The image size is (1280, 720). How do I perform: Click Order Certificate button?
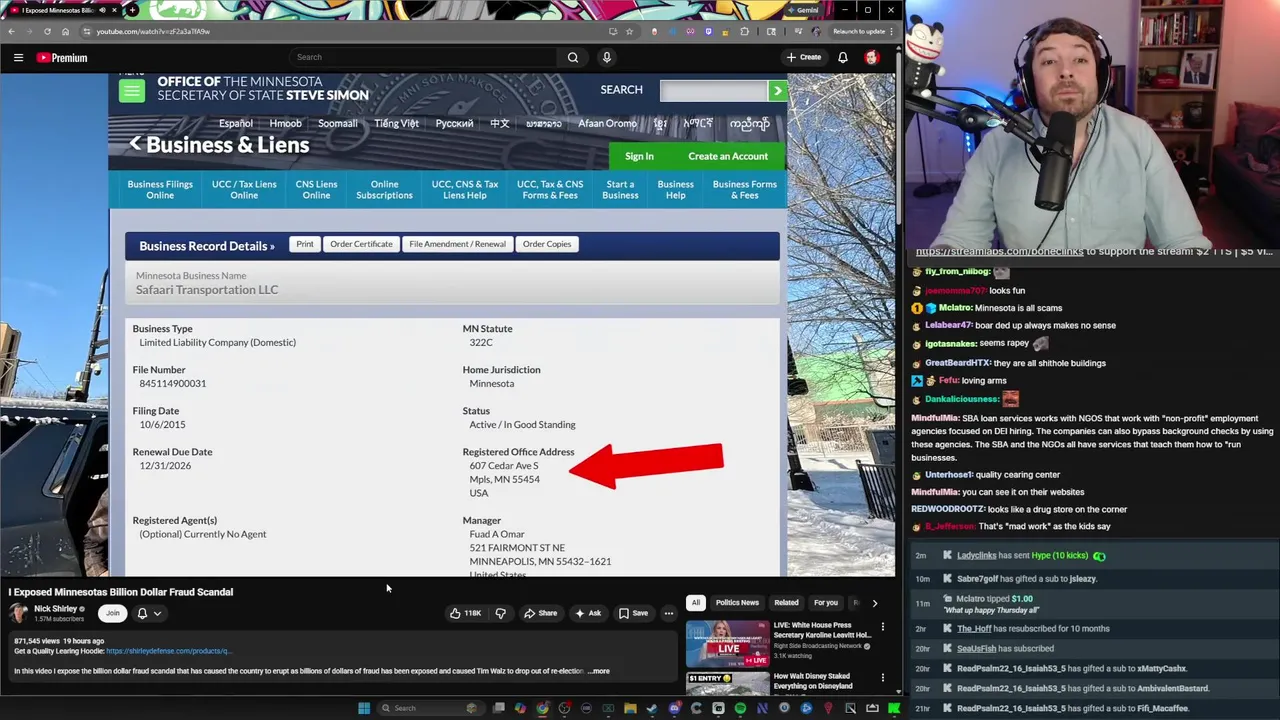pos(361,244)
